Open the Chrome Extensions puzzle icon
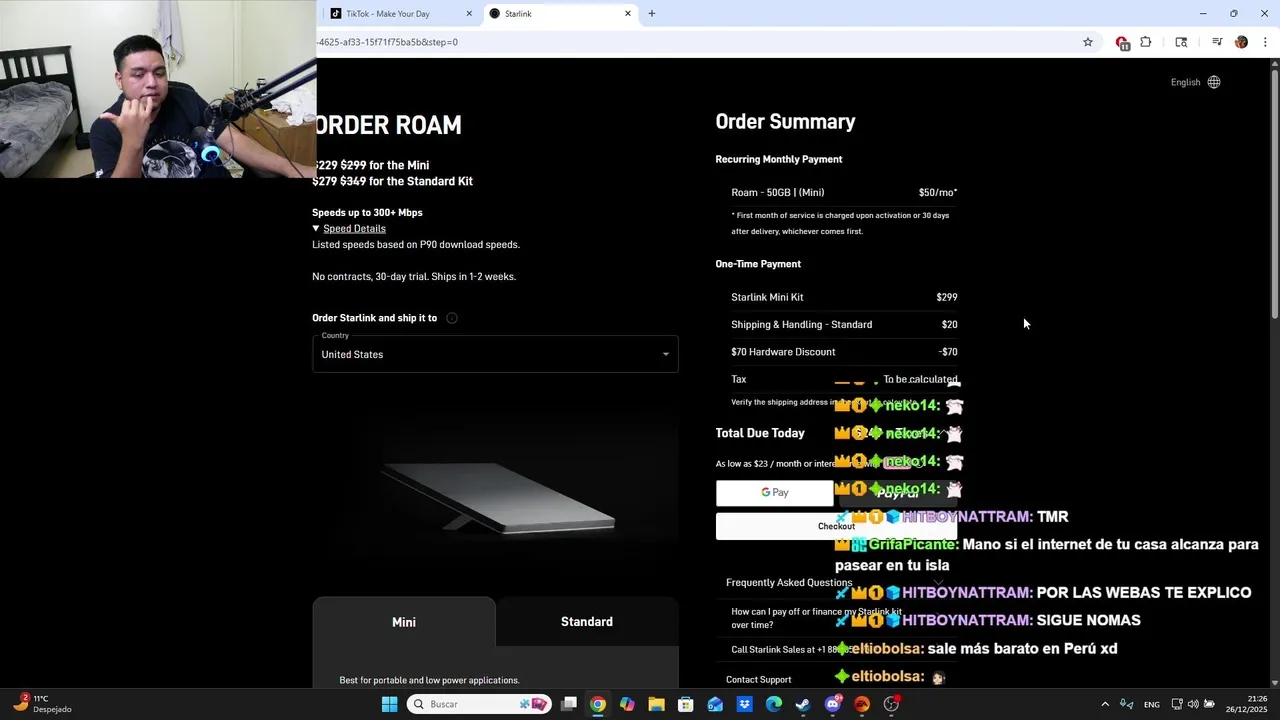 pos(1146,42)
